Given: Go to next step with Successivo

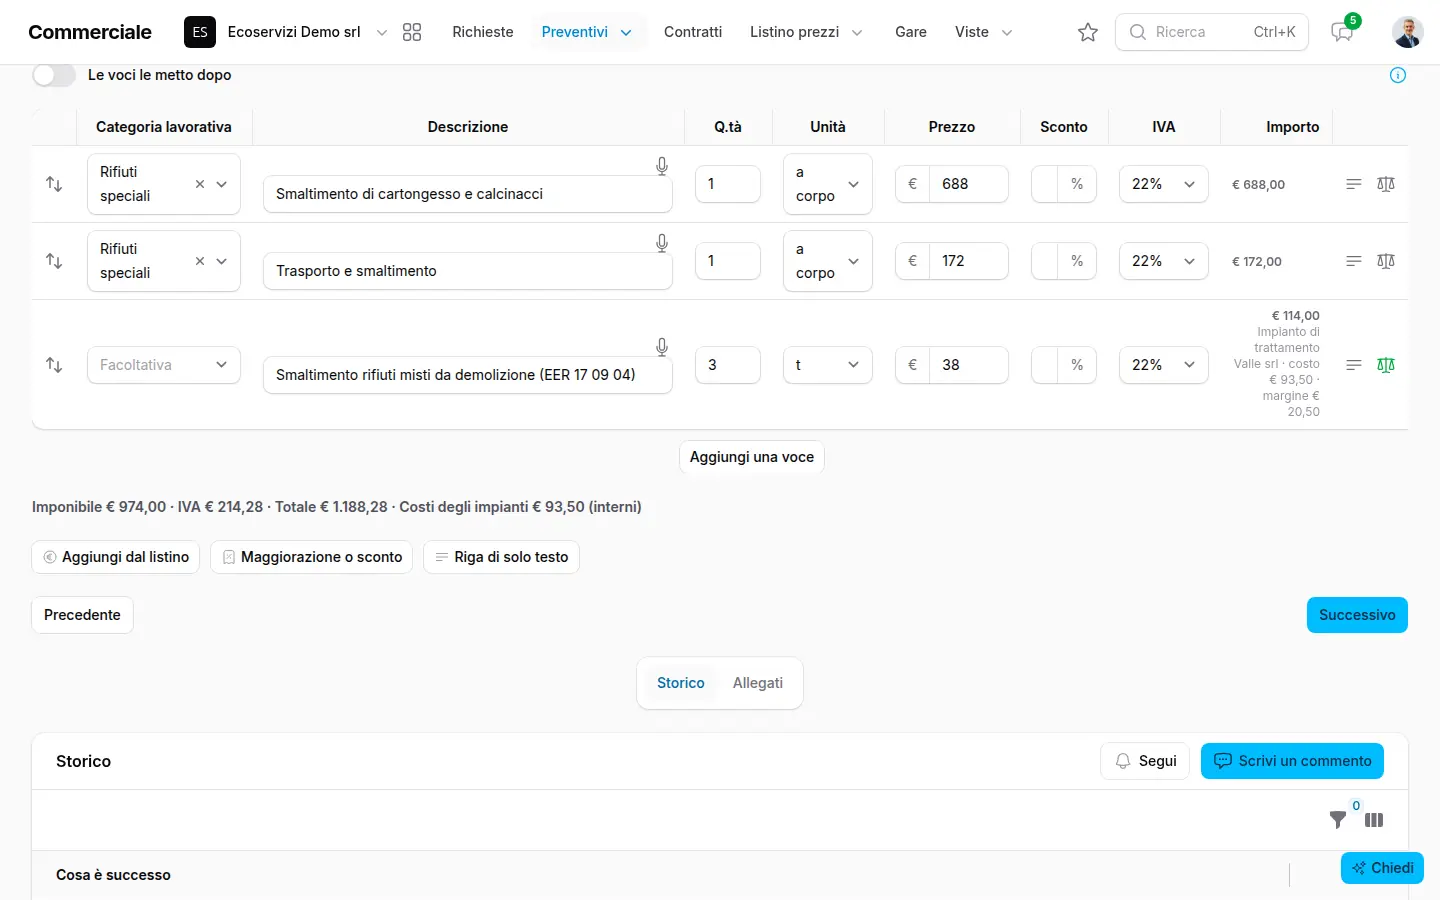Looking at the screenshot, I should 1357,615.
